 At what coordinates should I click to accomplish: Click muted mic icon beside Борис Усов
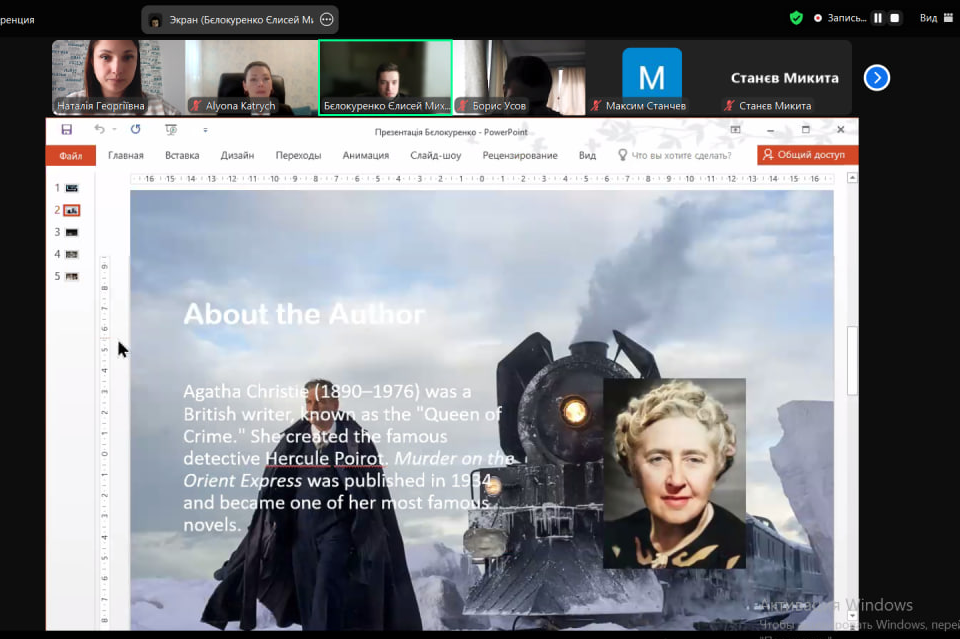point(463,106)
